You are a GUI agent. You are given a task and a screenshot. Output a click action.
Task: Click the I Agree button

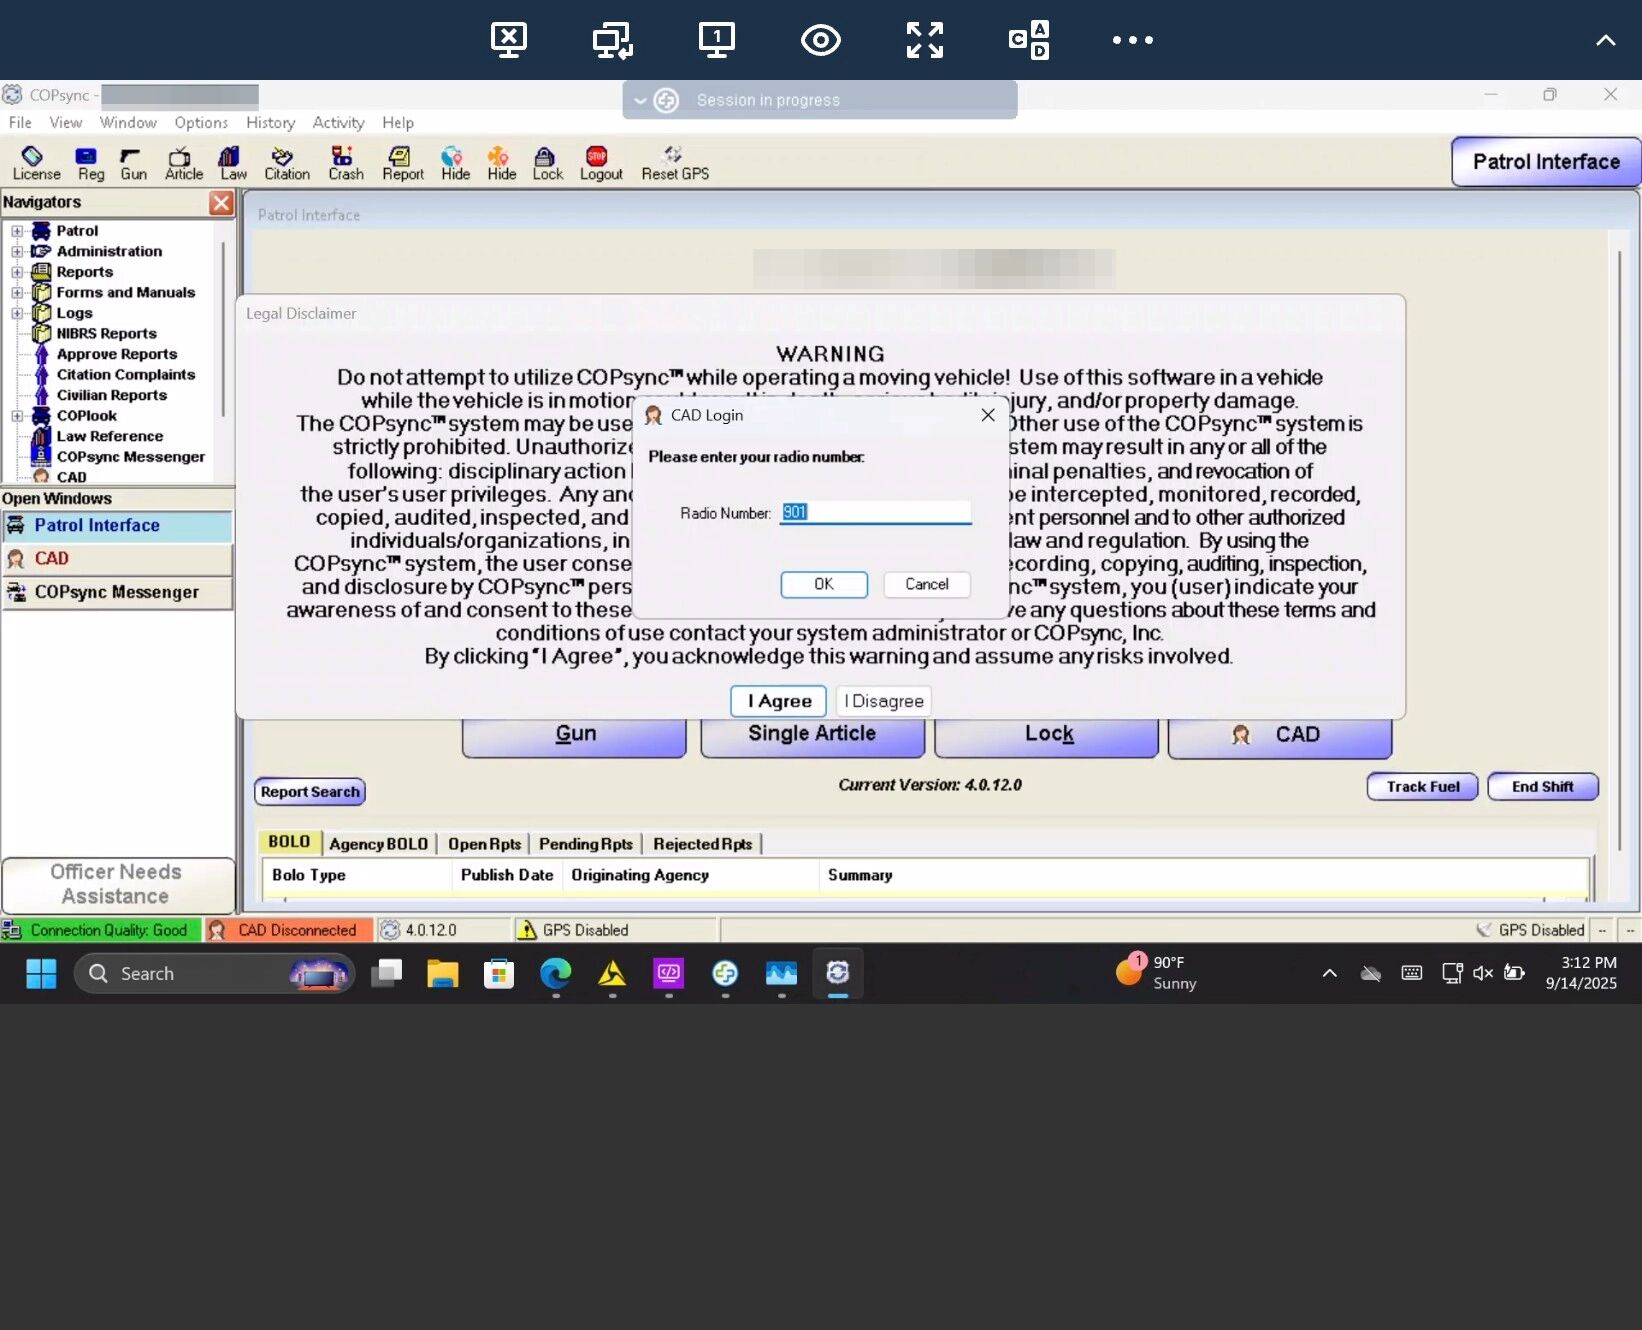tap(779, 701)
